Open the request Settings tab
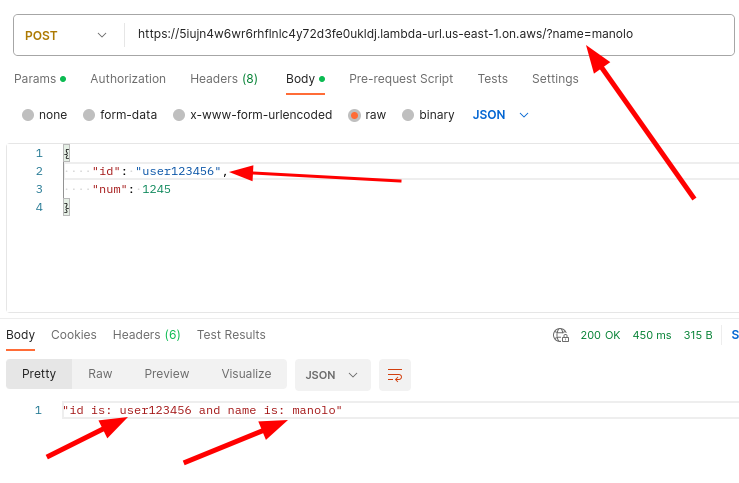This screenshot has height=483, width=739. point(555,79)
